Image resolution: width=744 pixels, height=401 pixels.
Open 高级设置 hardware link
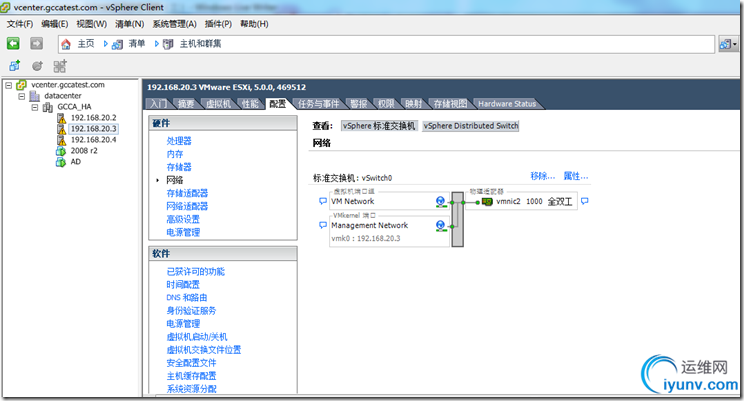[x=183, y=219]
